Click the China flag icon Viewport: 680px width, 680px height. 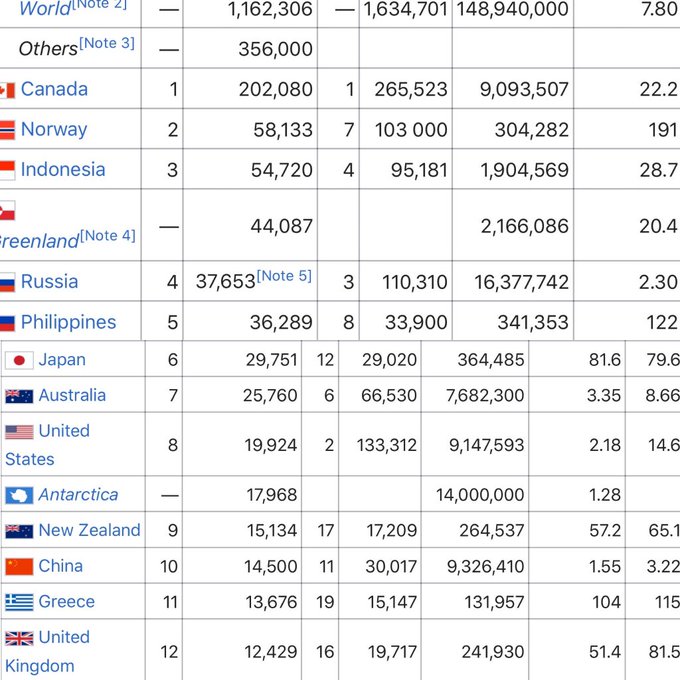pyautogui.click(x=19, y=567)
